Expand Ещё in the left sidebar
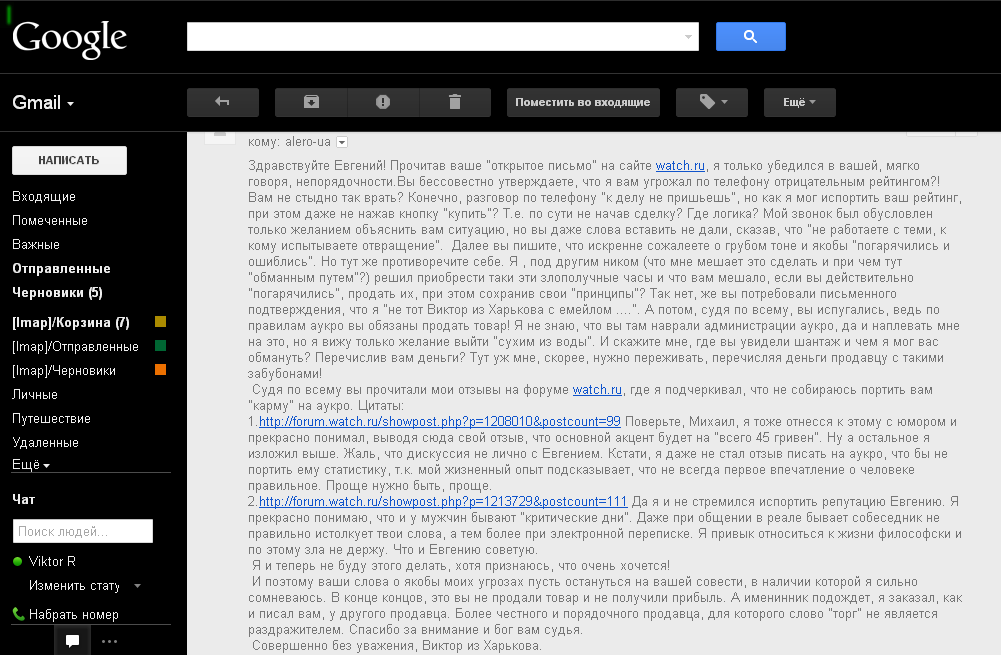The width and height of the screenshot is (1001, 655). pos(31,465)
